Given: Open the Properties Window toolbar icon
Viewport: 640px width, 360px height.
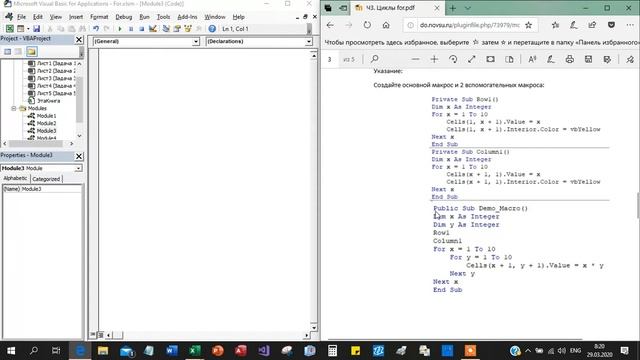Looking at the screenshot, I should [177, 29].
